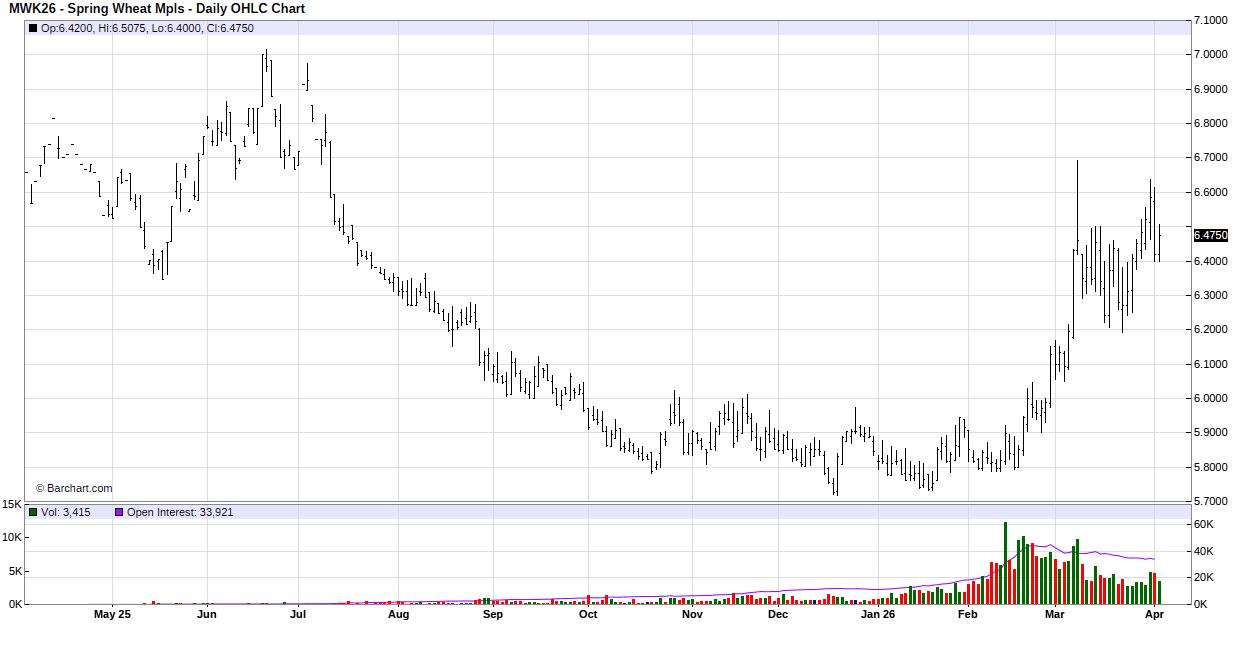Select the Jan 26 date label
The width and height of the screenshot is (1236, 645).
[x=878, y=615]
